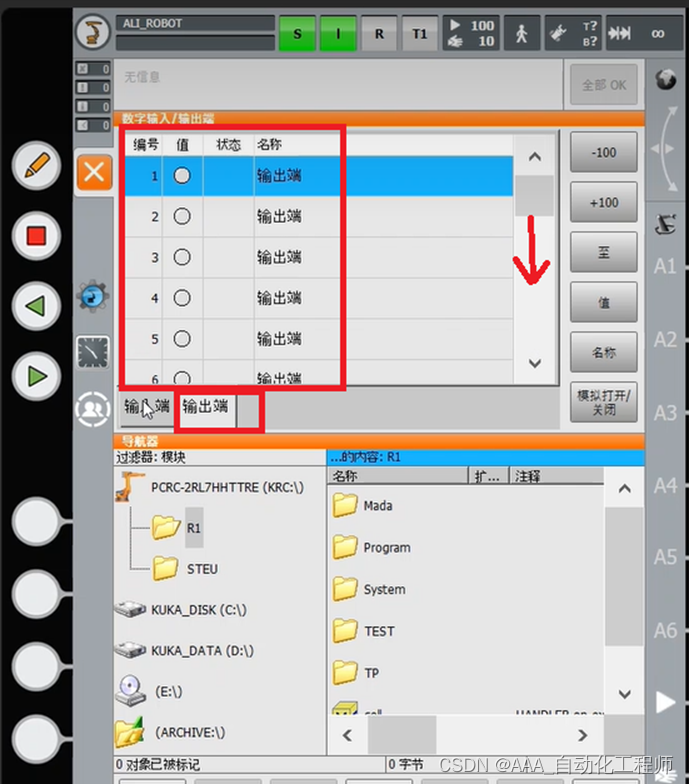Open the Program folder
Image resolution: width=689 pixels, height=784 pixels.
387,548
